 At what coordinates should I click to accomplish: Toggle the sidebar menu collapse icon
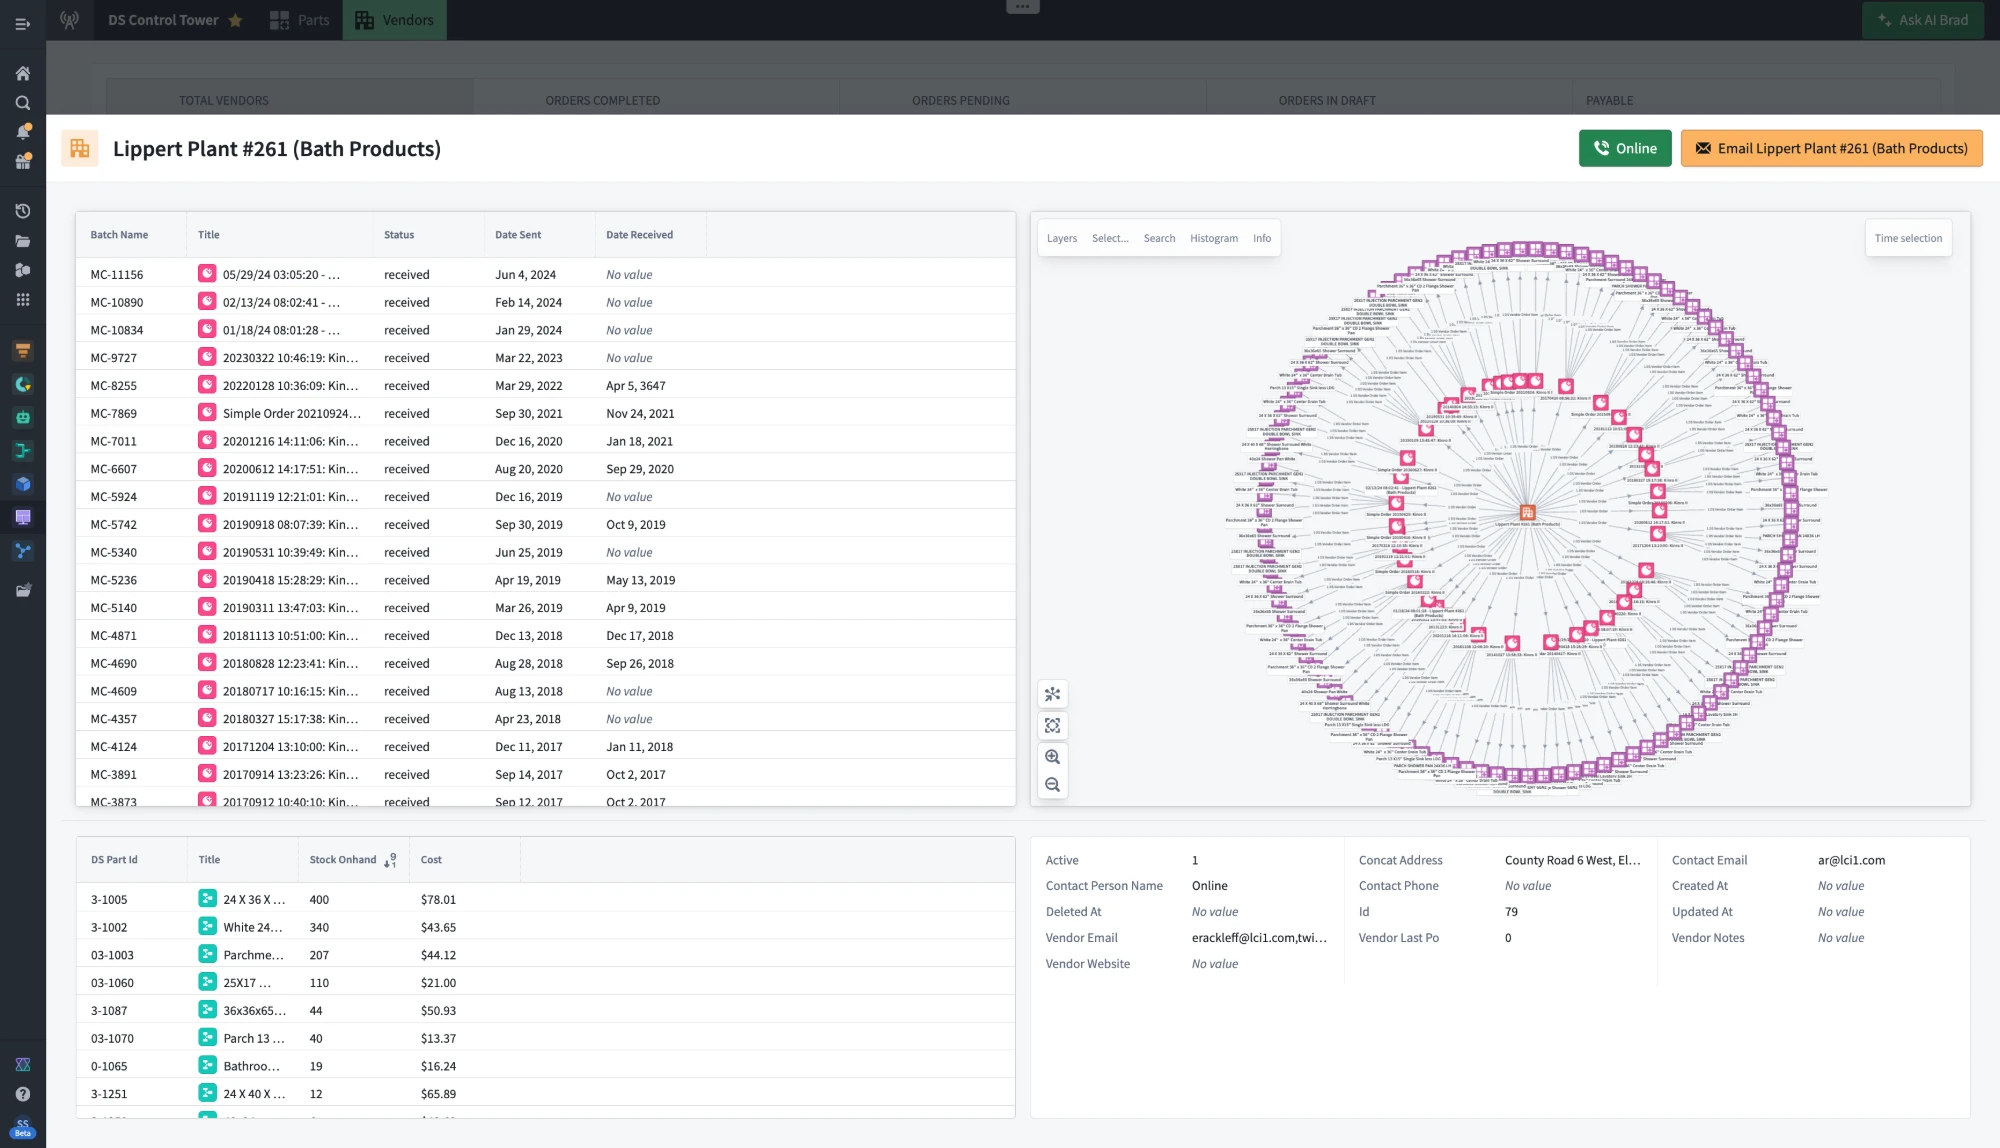(22, 24)
